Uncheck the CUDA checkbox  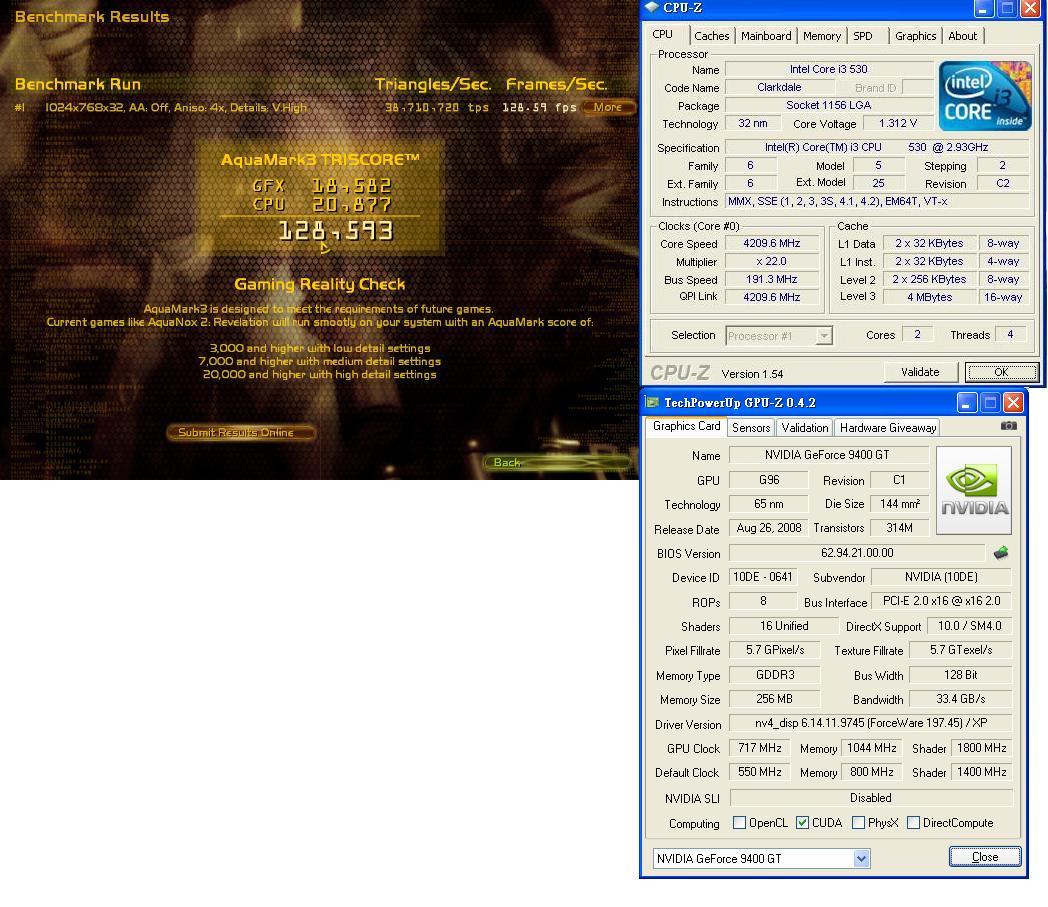(803, 823)
